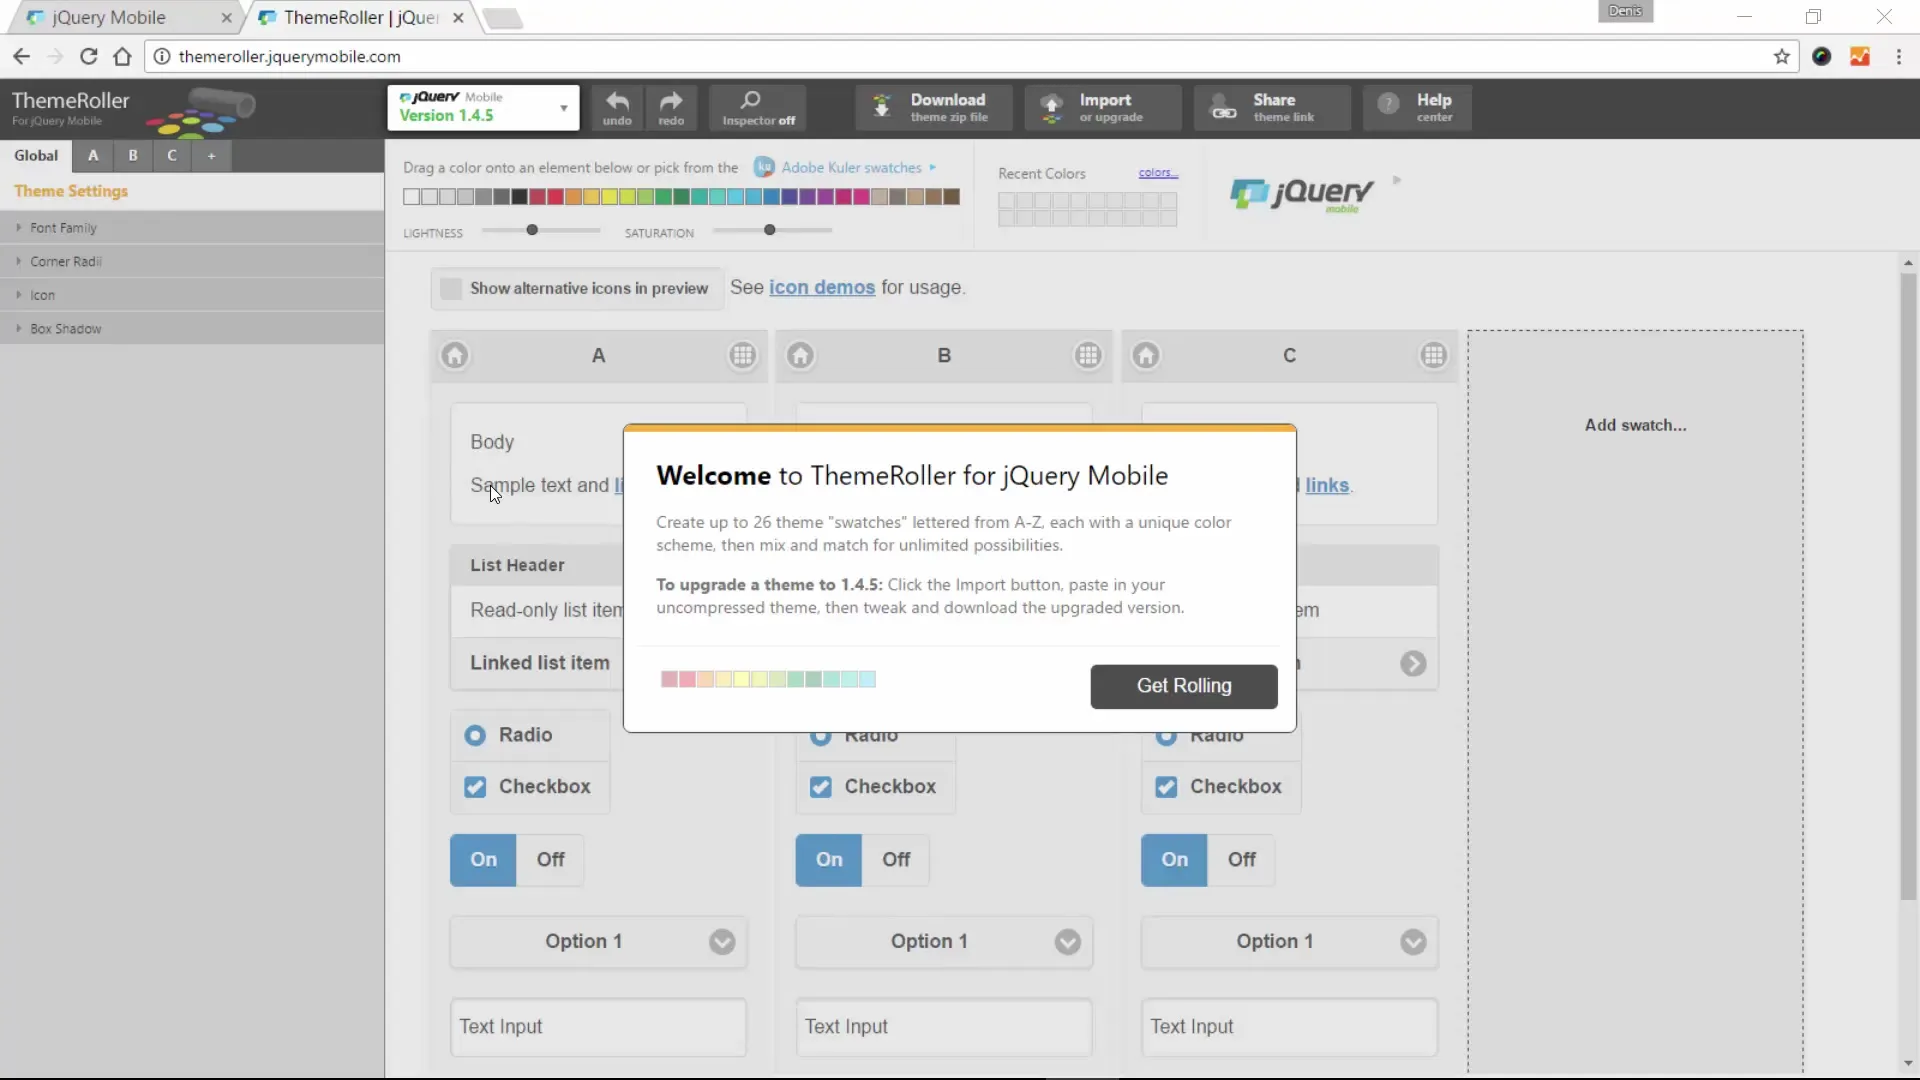
Task: Click the dark round extension icon
Action: (1822, 57)
